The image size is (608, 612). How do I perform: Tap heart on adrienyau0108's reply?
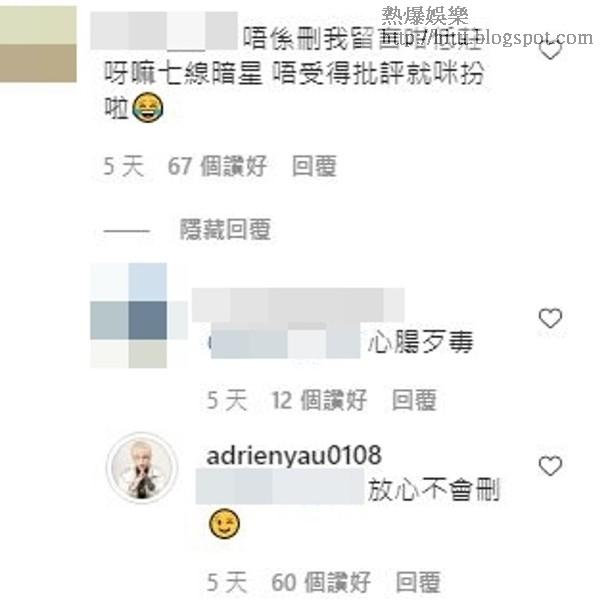click(x=550, y=466)
